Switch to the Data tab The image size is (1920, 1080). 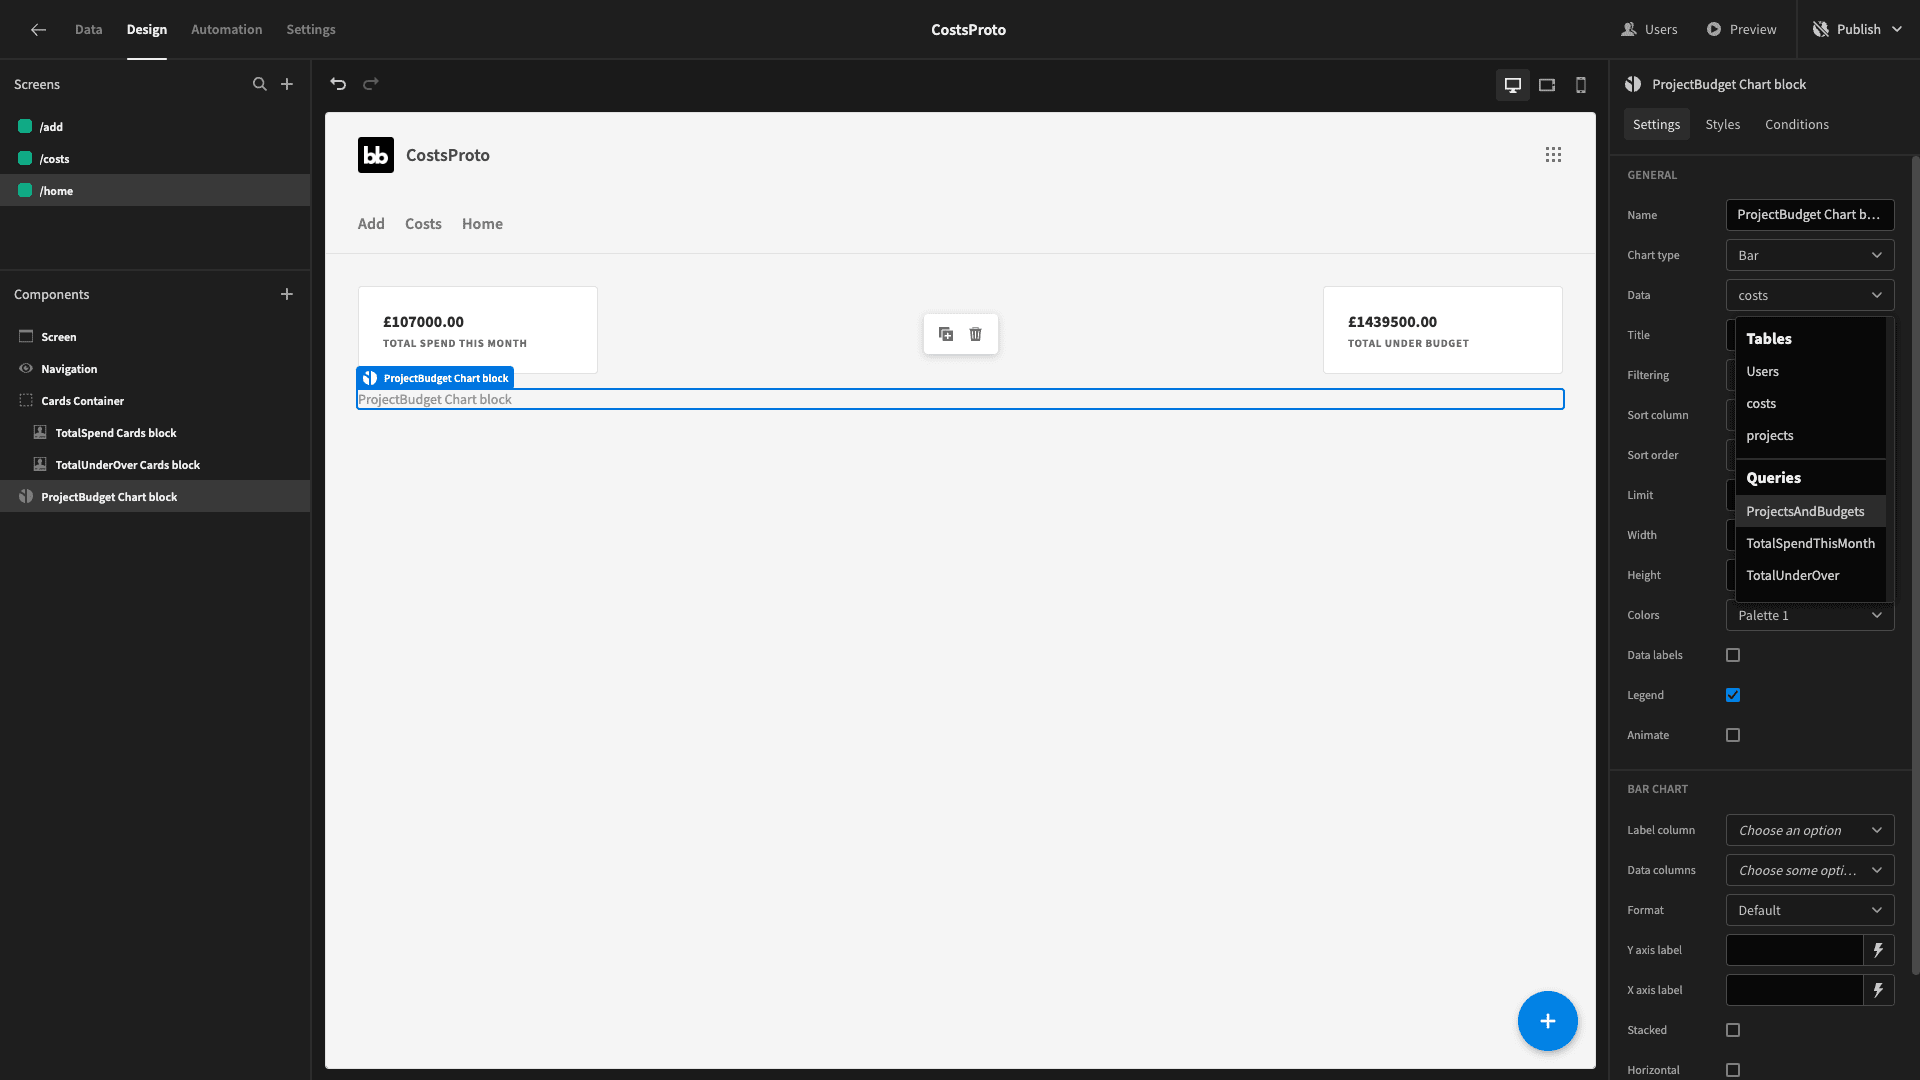click(88, 30)
